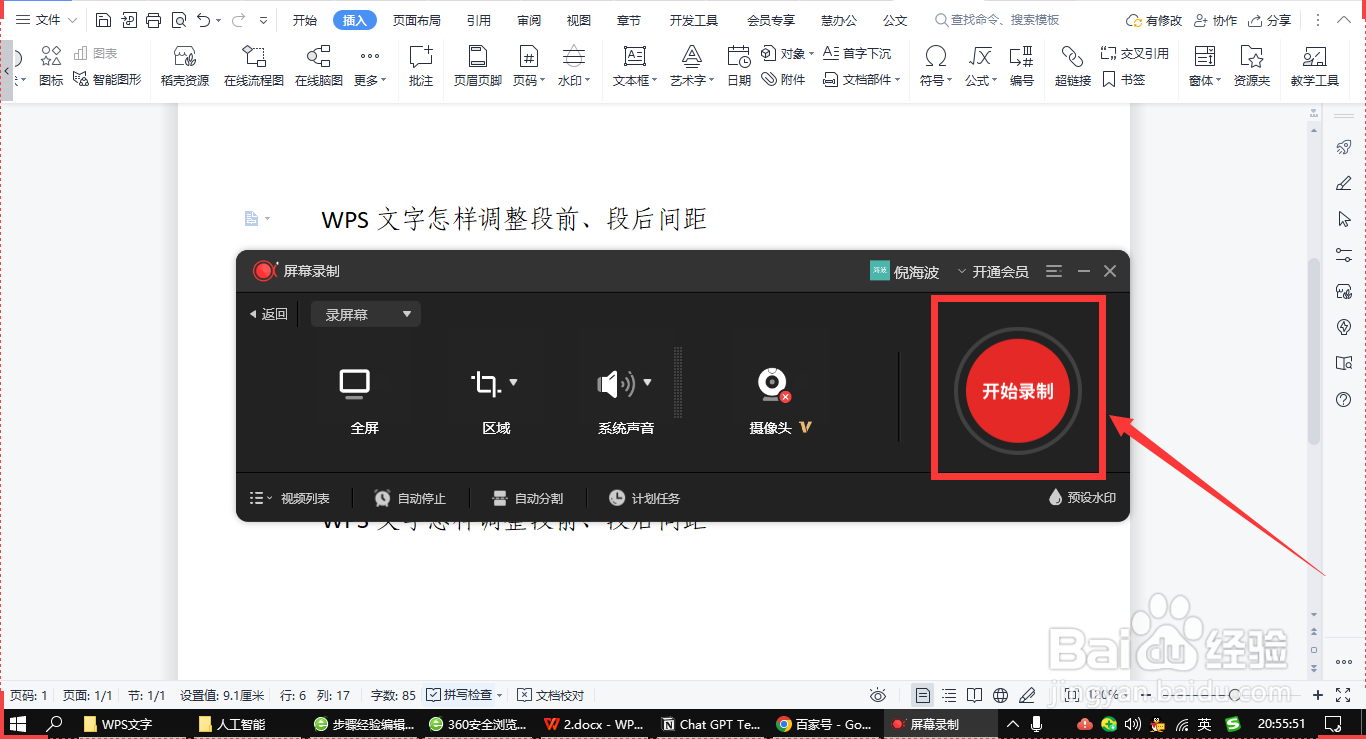Open 页眉页脚 header and footer
Screen dimensions: 1366x739
click(478, 67)
